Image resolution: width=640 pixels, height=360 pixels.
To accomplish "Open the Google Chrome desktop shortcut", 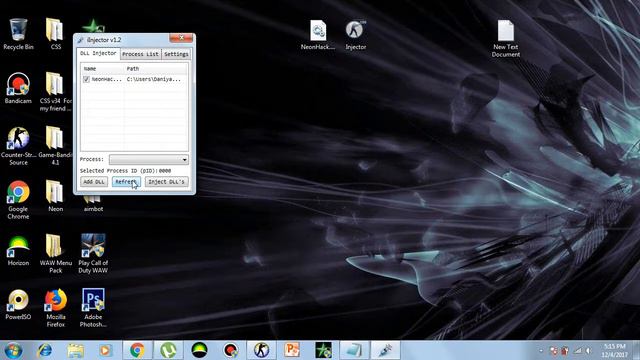I will click(x=18, y=200).
